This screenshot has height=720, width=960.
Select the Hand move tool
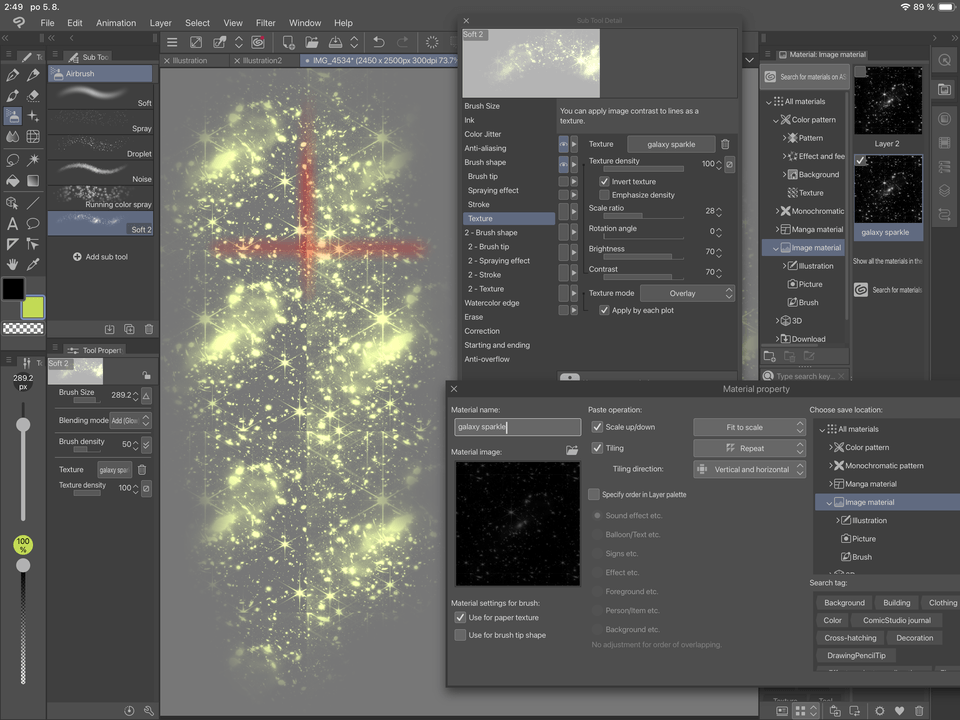tap(12, 264)
